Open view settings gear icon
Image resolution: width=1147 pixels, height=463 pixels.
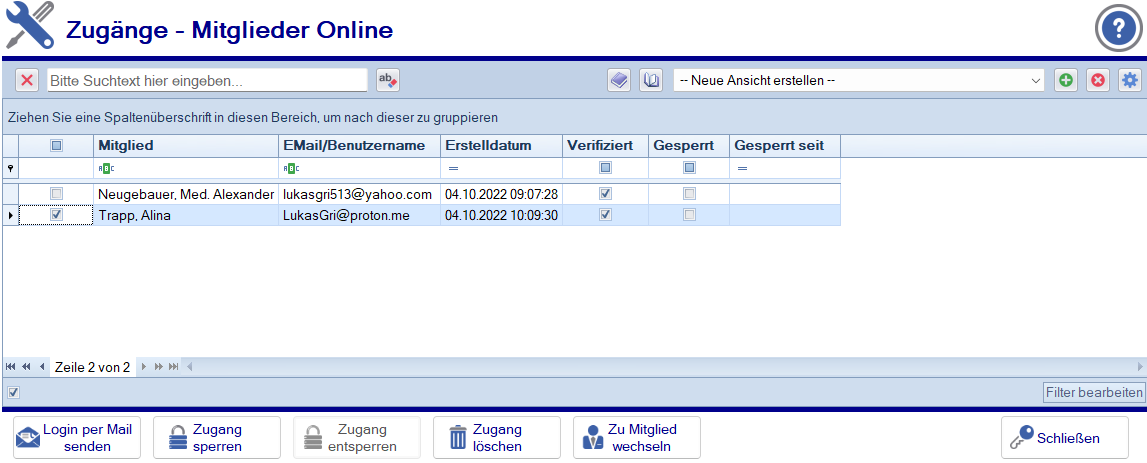pyautogui.click(x=1129, y=80)
